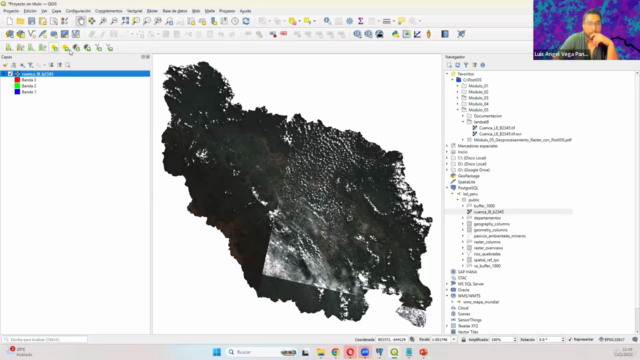Open Chrome from the taskbar
This screenshot has width=640, height=360.
[x=336, y=352]
